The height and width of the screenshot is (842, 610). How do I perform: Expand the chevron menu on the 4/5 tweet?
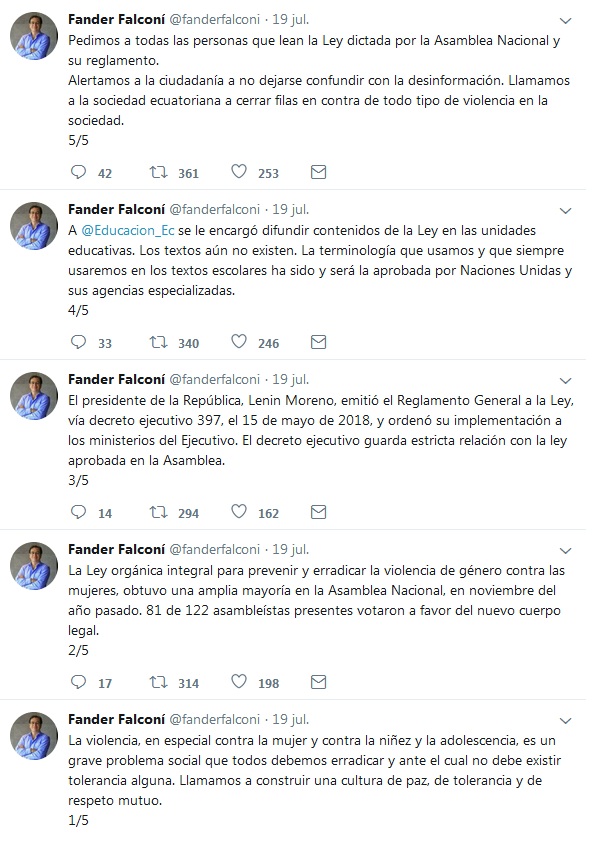[x=566, y=211]
